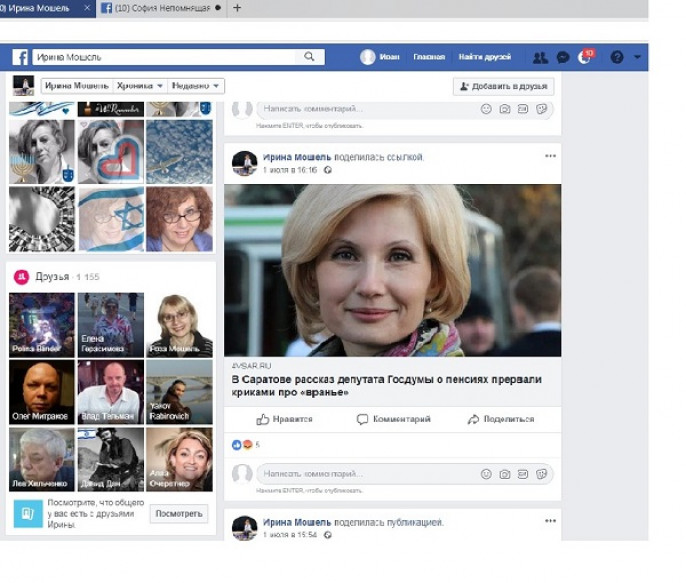Open friend Polina Bander thumbnail
This screenshot has width=686, height=583.
point(42,325)
